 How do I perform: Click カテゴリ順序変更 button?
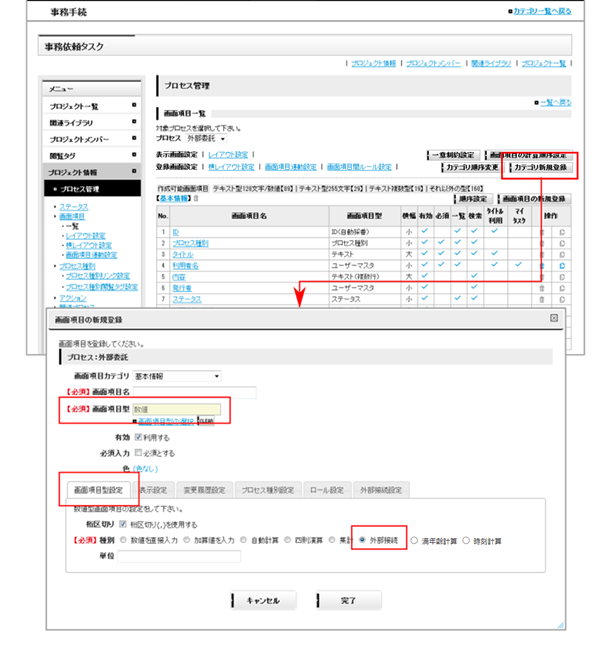point(472,167)
